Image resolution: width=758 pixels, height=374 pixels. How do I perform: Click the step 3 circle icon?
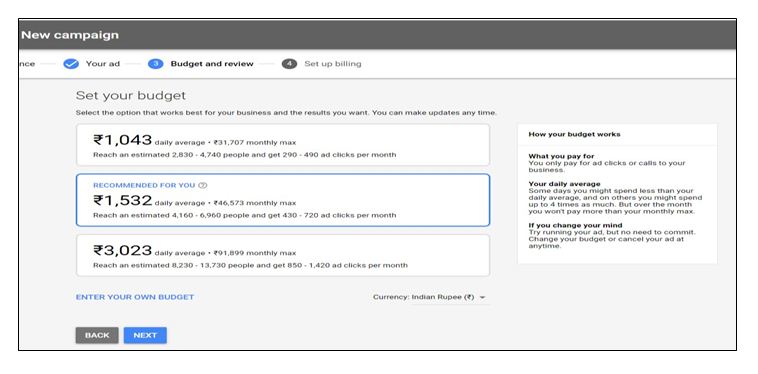(x=156, y=64)
